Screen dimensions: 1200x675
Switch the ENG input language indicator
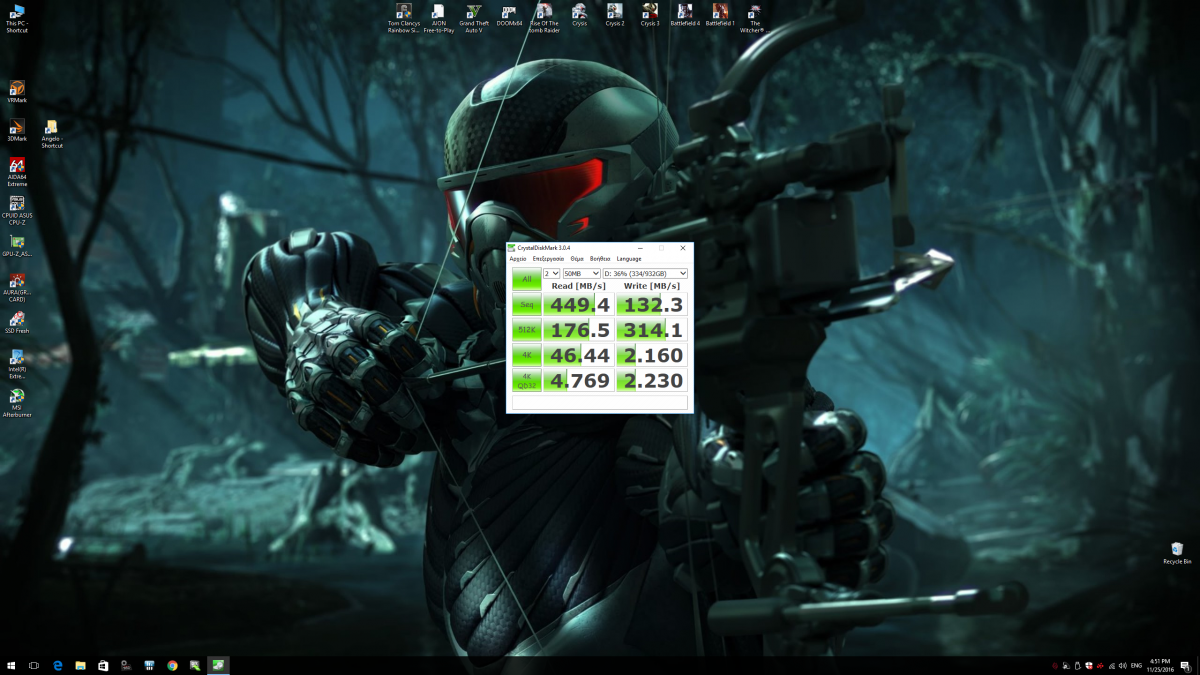1134,665
